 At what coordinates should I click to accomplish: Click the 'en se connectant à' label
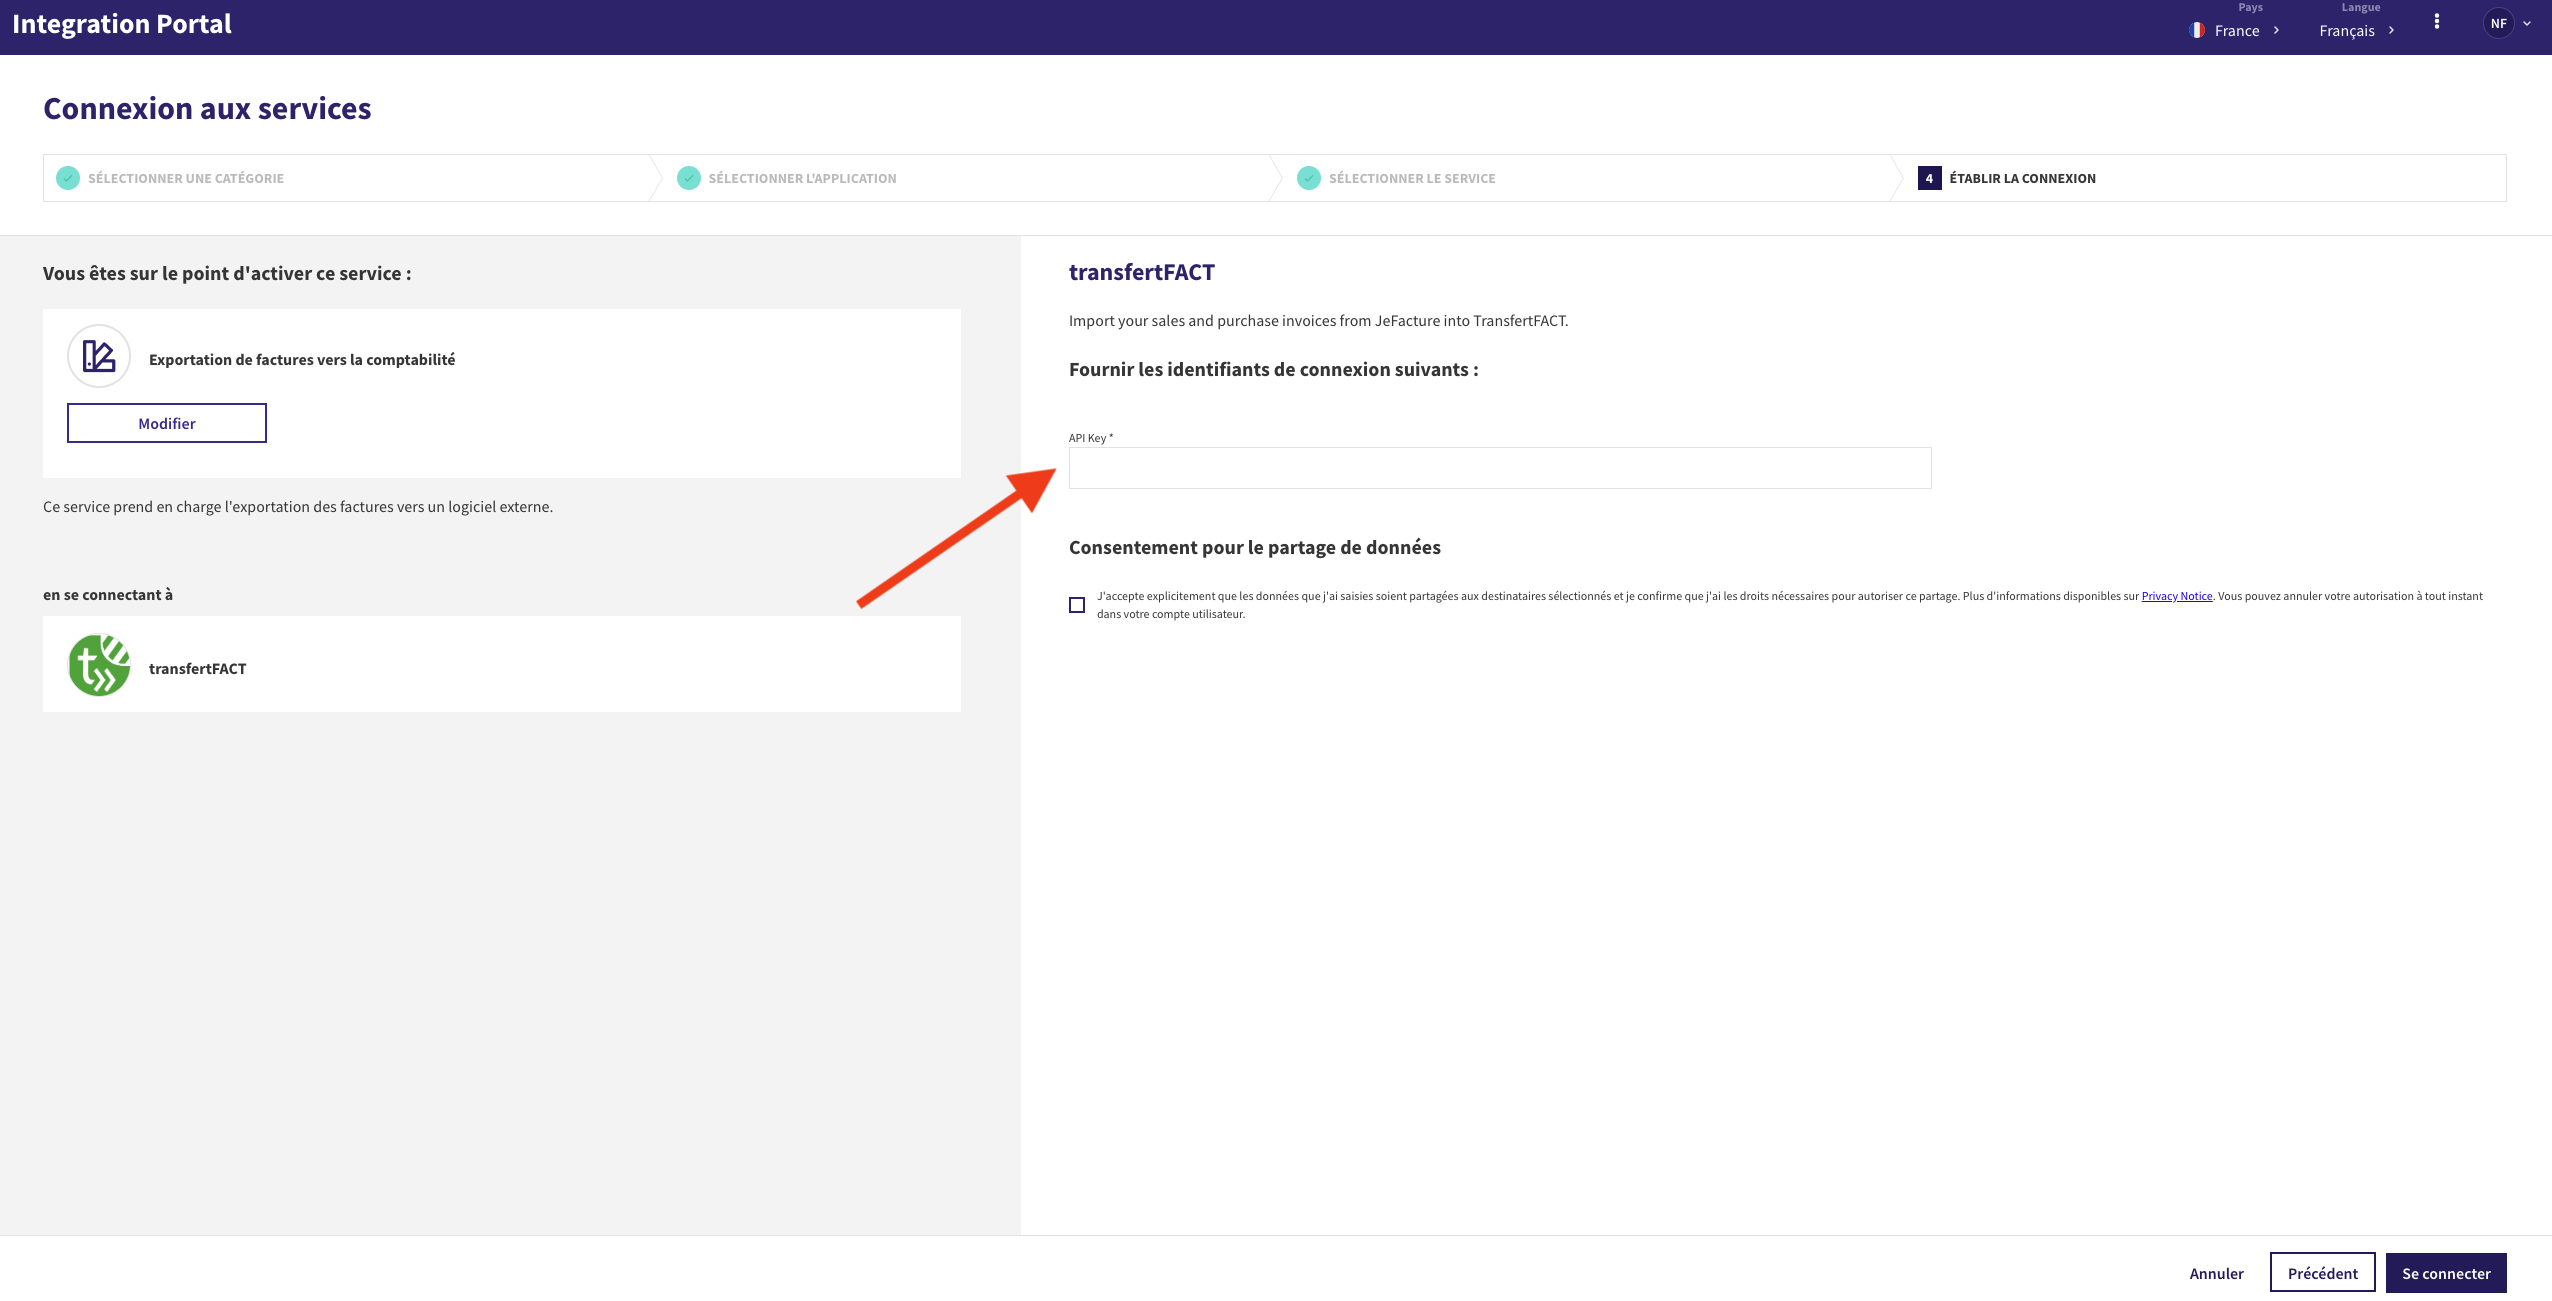[108, 594]
